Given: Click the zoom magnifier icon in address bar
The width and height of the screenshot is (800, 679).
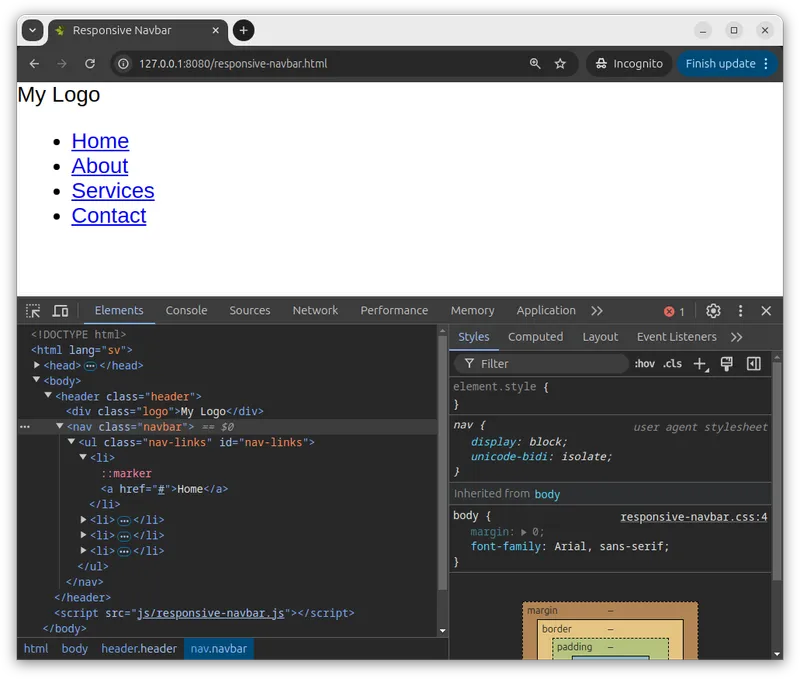Looking at the screenshot, I should pyautogui.click(x=535, y=63).
